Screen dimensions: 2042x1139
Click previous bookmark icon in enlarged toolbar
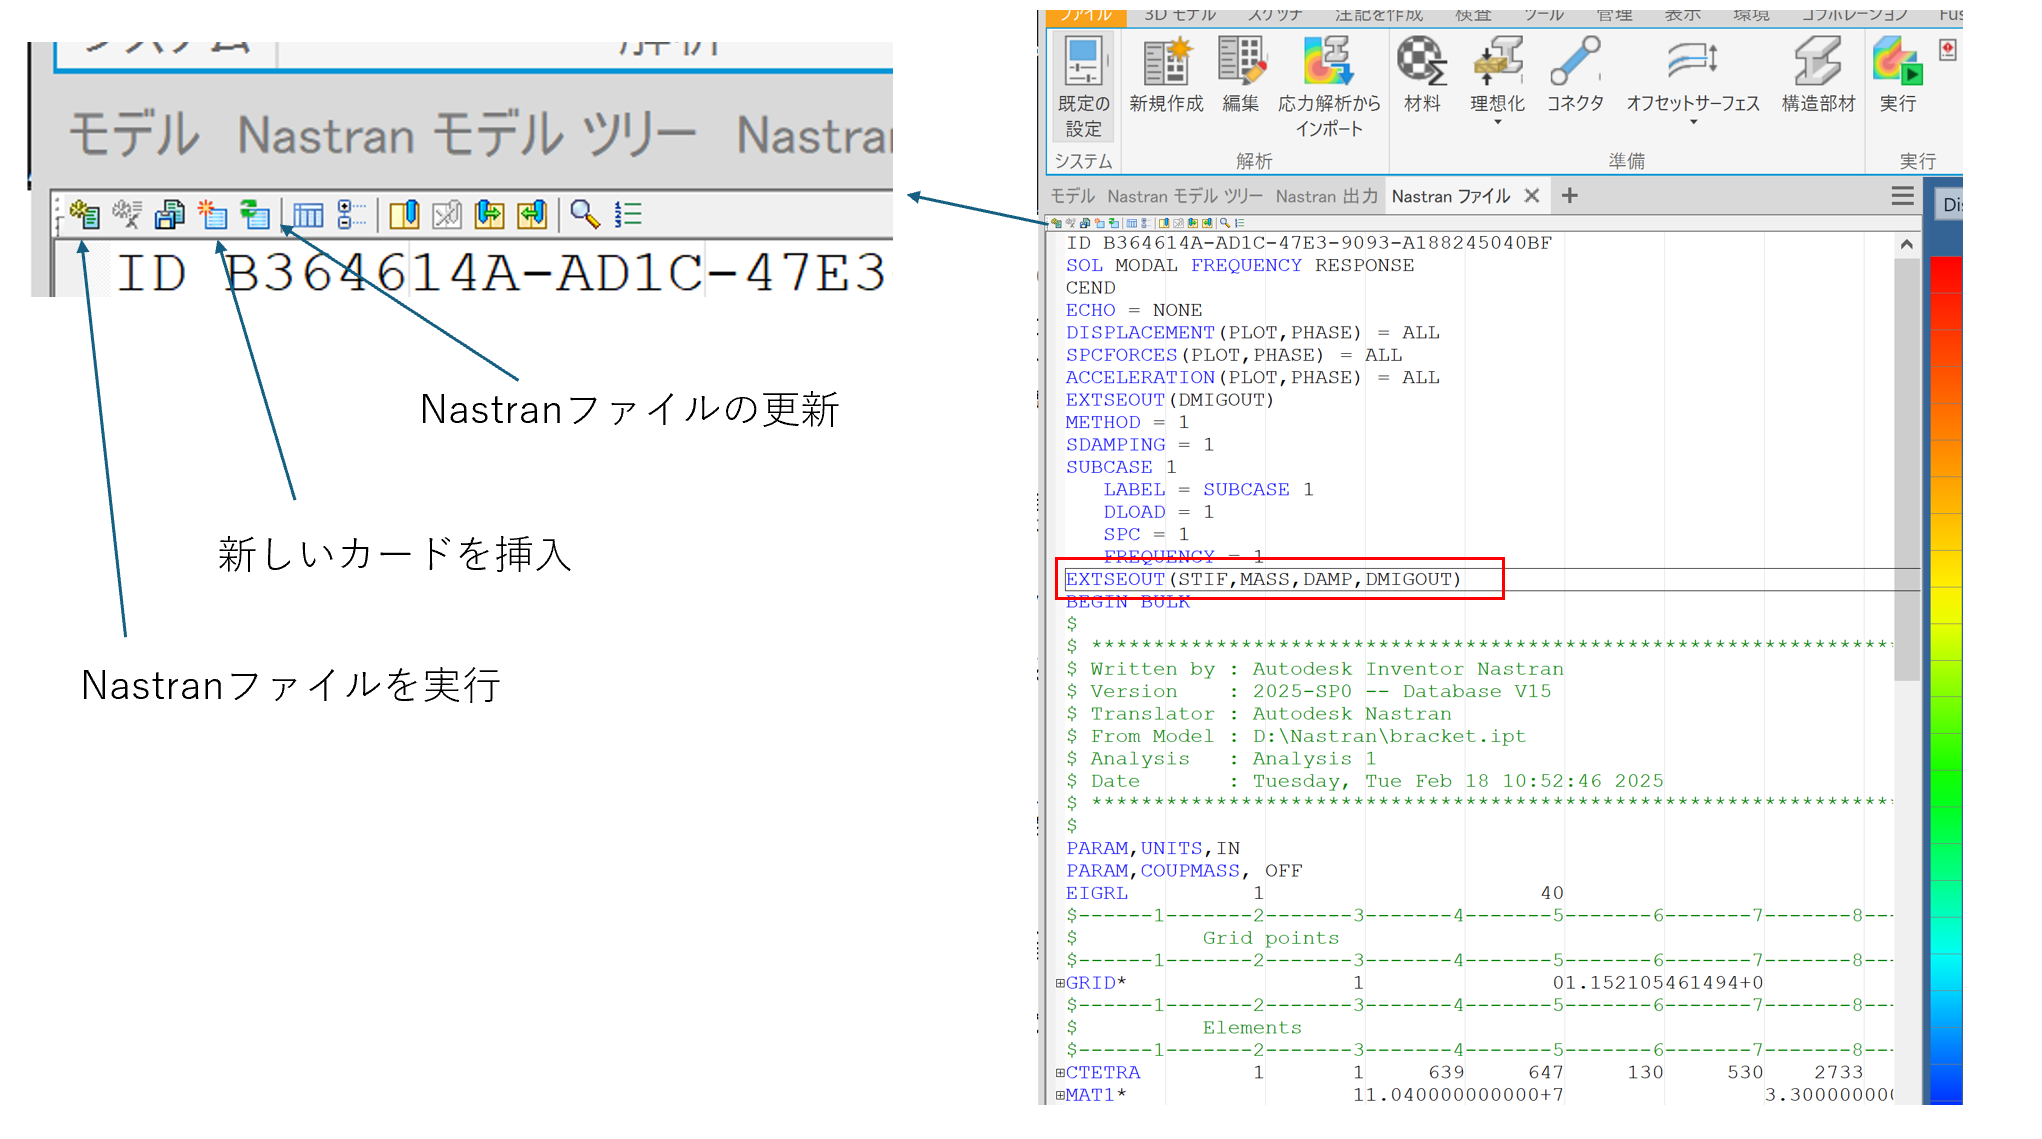tap(533, 214)
